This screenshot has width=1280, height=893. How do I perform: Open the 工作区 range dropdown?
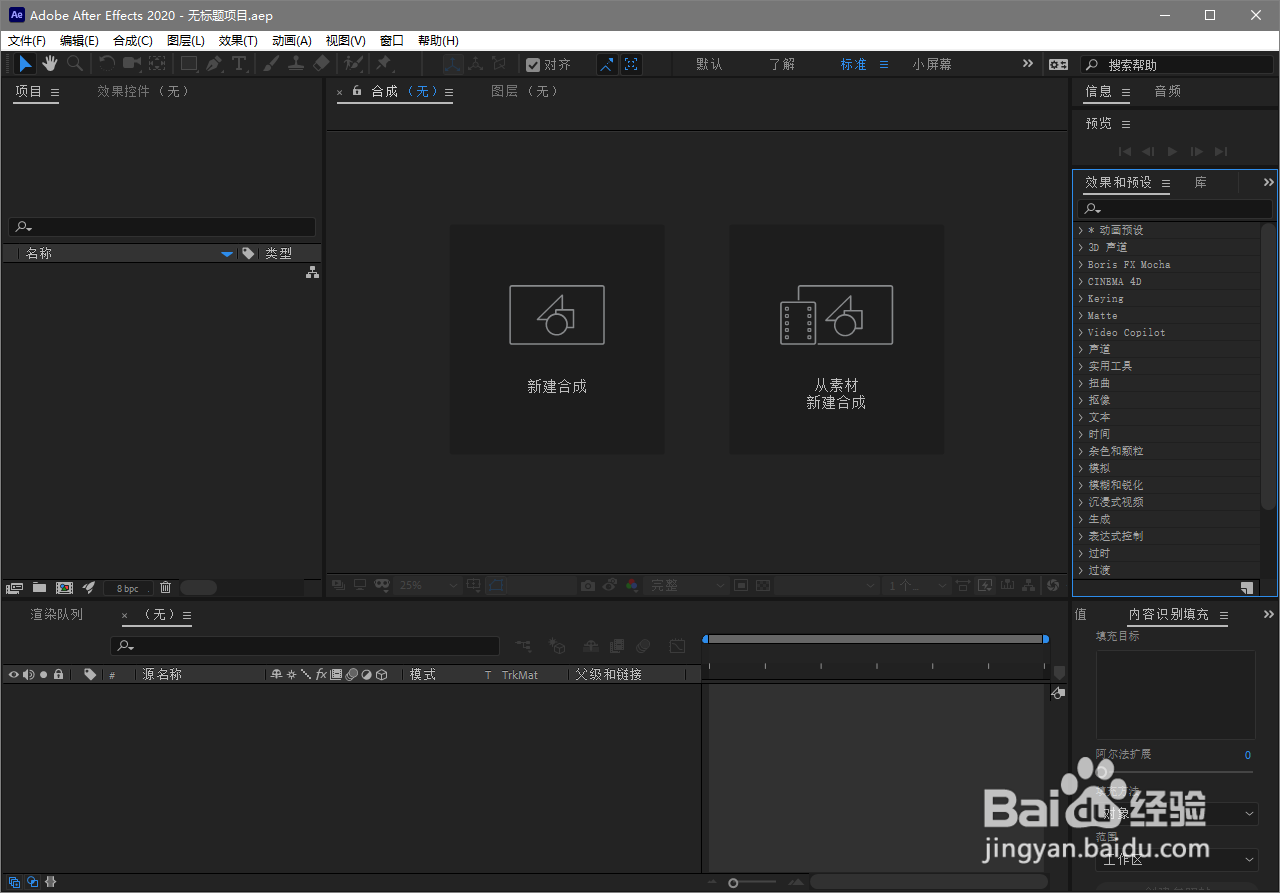pyautogui.click(x=1177, y=859)
